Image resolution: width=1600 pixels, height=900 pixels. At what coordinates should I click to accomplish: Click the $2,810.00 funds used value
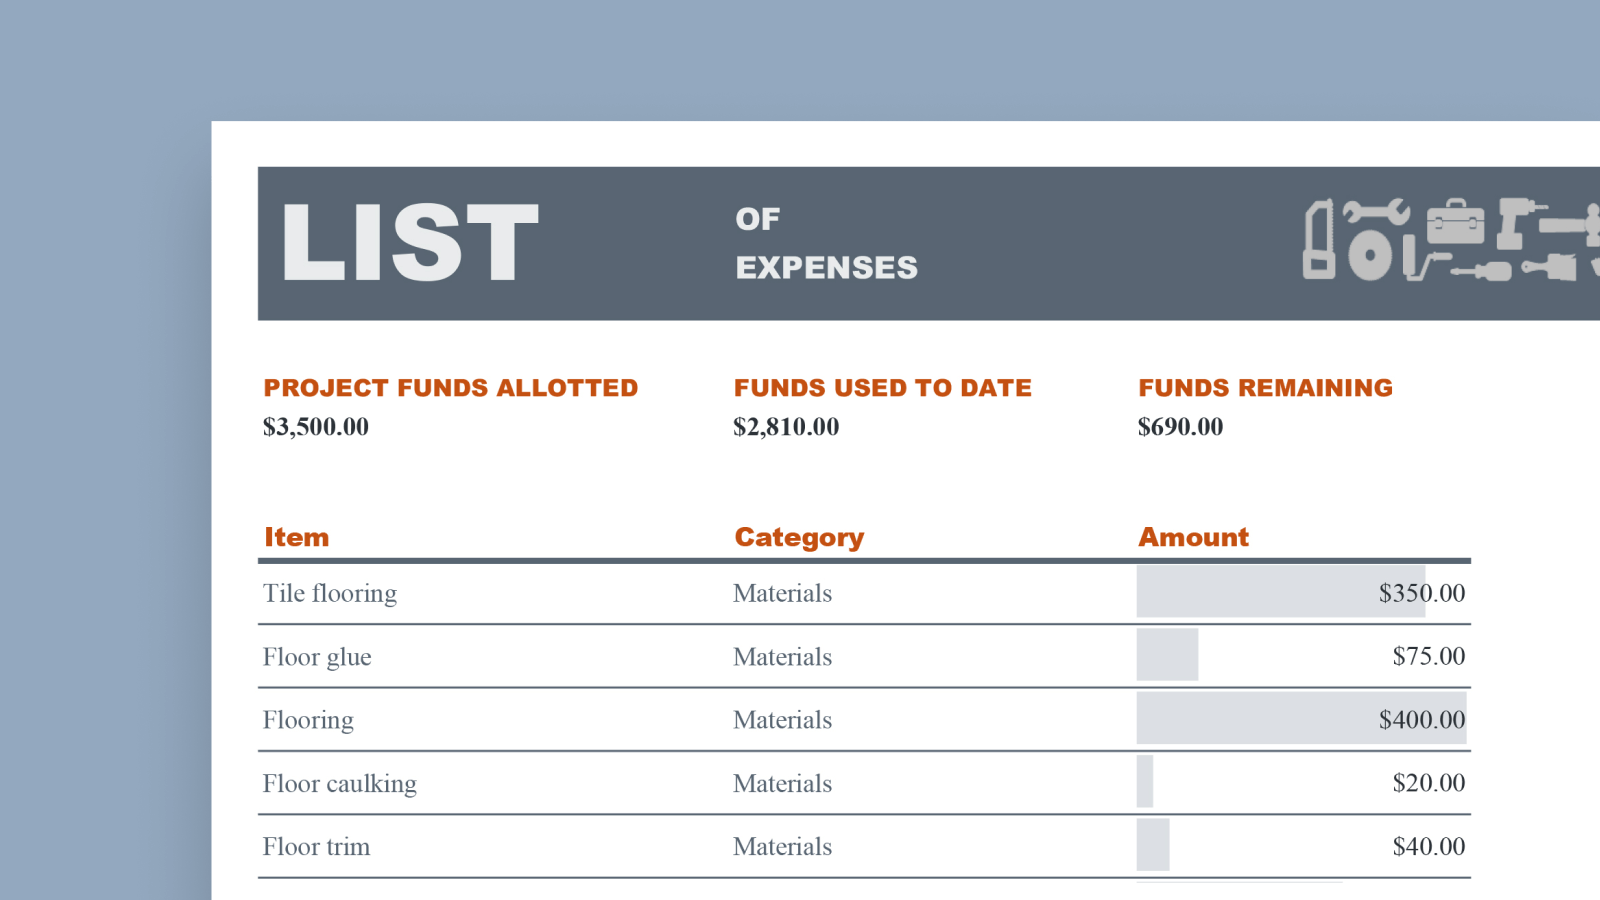coord(786,427)
